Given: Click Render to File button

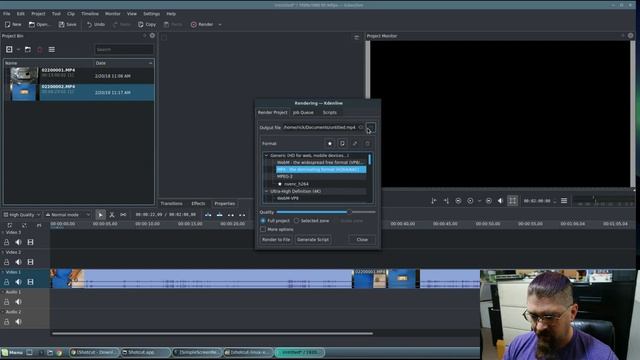Looking at the screenshot, I should 276,240.
